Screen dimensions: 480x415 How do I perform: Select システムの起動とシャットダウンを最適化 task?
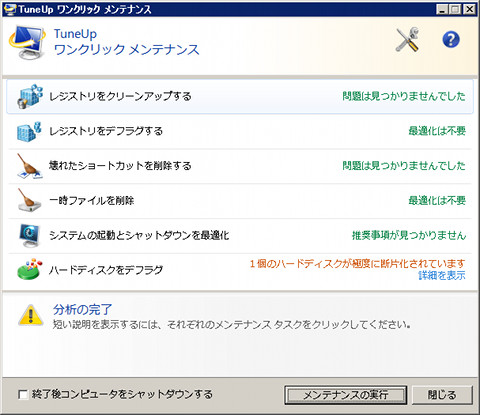pyautogui.click(x=240, y=236)
